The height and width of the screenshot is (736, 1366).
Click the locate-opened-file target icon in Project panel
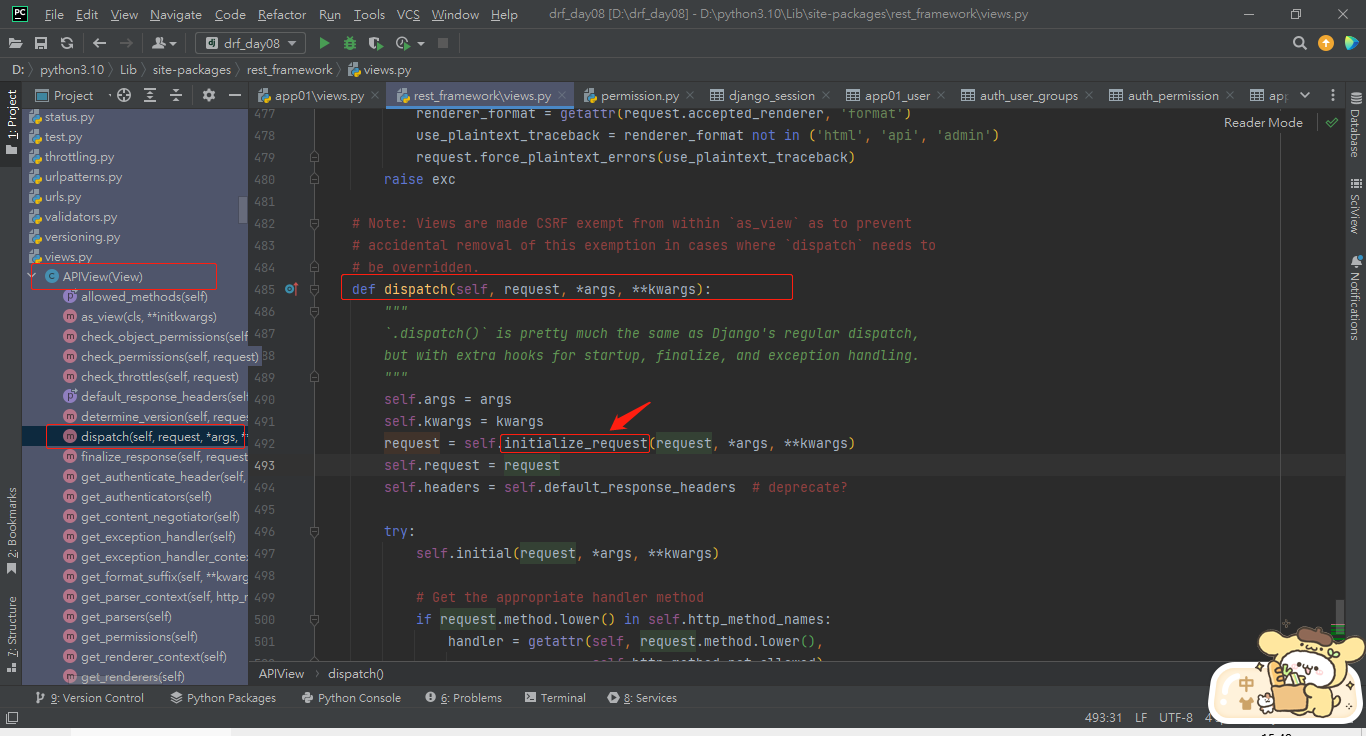(x=124, y=95)
